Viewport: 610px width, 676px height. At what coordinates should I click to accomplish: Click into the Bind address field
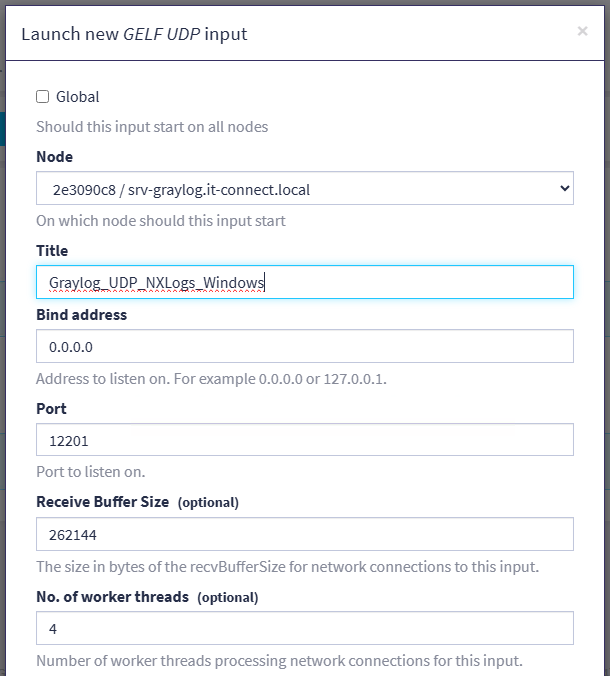pyautogui.click(x=304, y=346)
